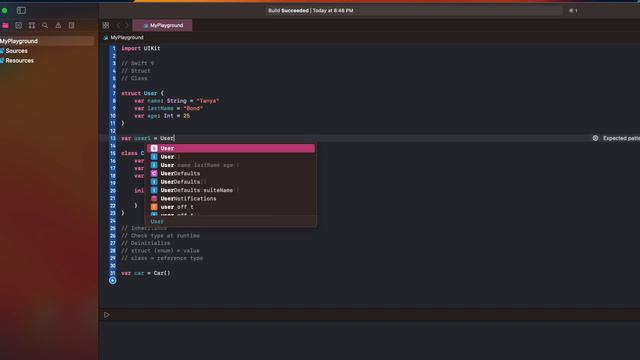Click the 'Expected patte...' error message
640x360 pixels.
click(621, 138)
